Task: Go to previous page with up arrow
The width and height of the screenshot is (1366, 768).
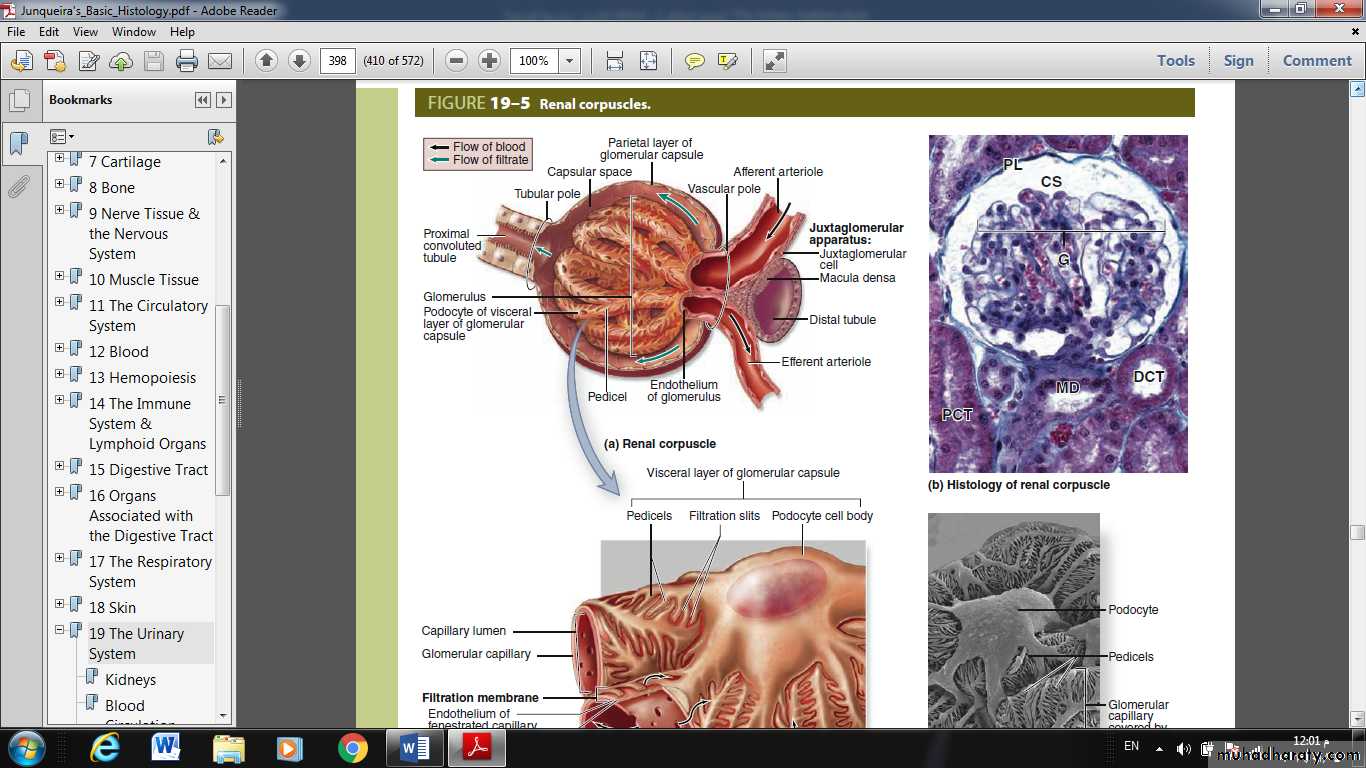Action: [x=266, y=61]
